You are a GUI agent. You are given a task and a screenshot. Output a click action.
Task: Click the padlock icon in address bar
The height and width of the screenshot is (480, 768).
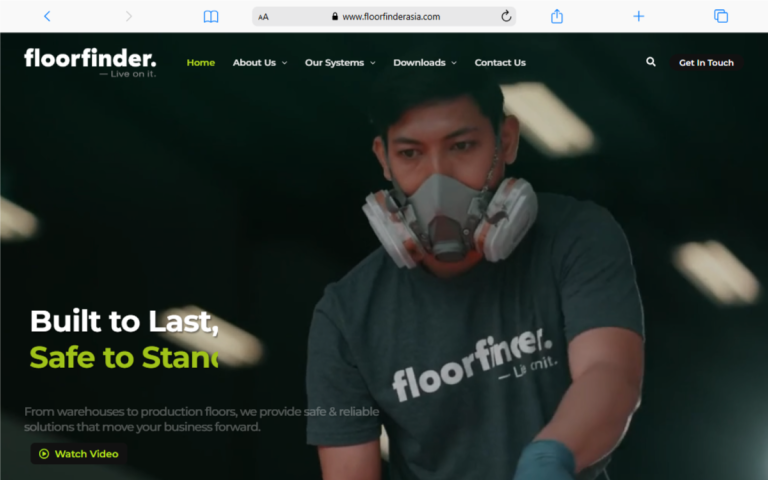pyautogui.click(x=335, y=17)
